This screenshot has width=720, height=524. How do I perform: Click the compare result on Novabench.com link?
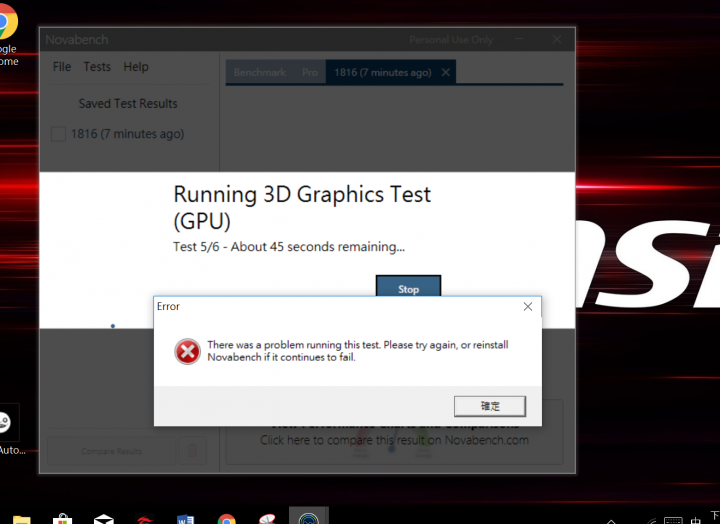(x=394, y=440)
